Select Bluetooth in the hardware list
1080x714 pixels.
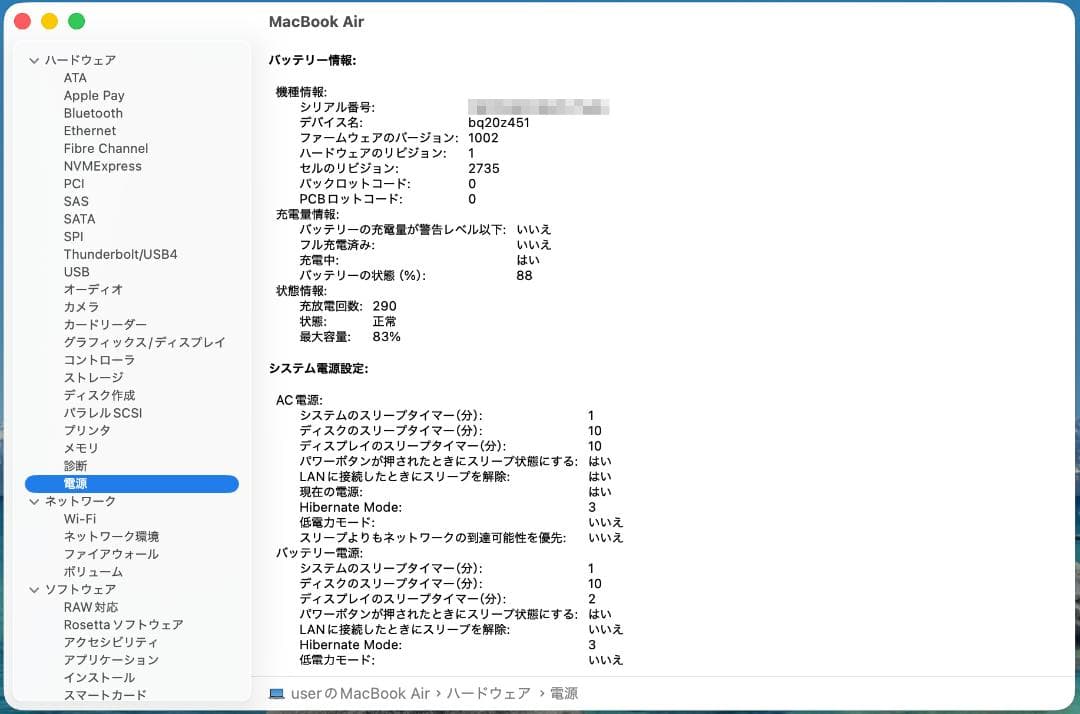click(x=93, y=113)
